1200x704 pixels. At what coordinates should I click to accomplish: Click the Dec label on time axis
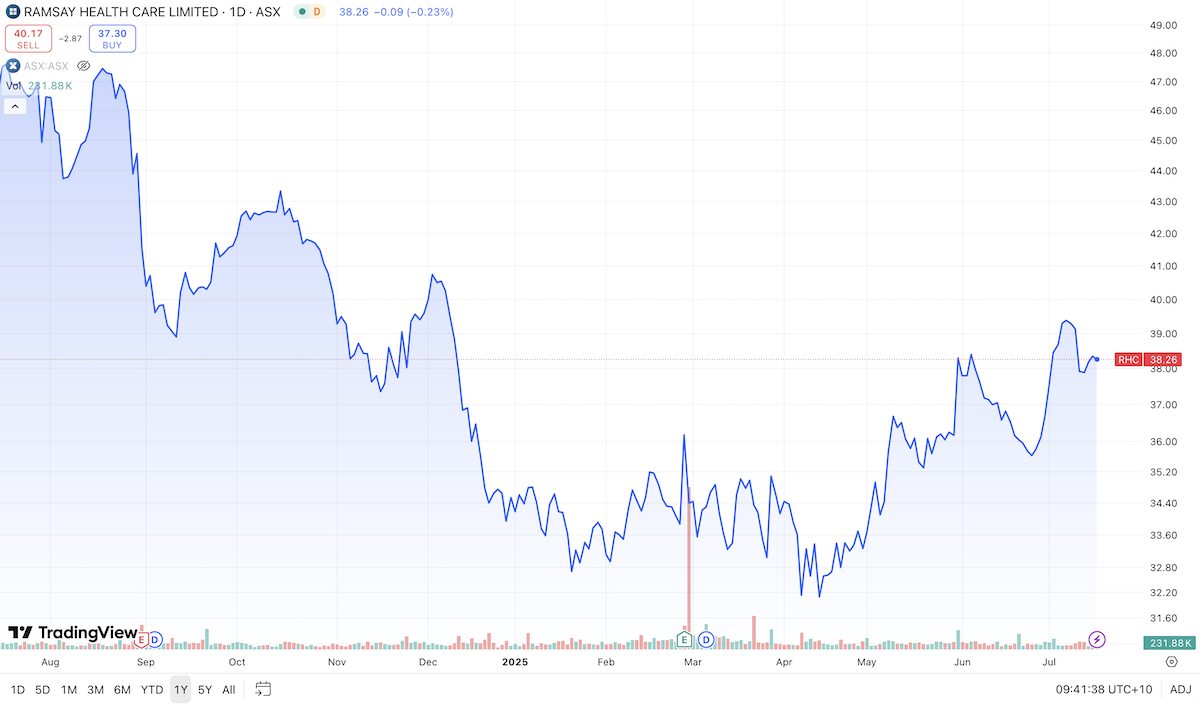click(x=428, y=662)
